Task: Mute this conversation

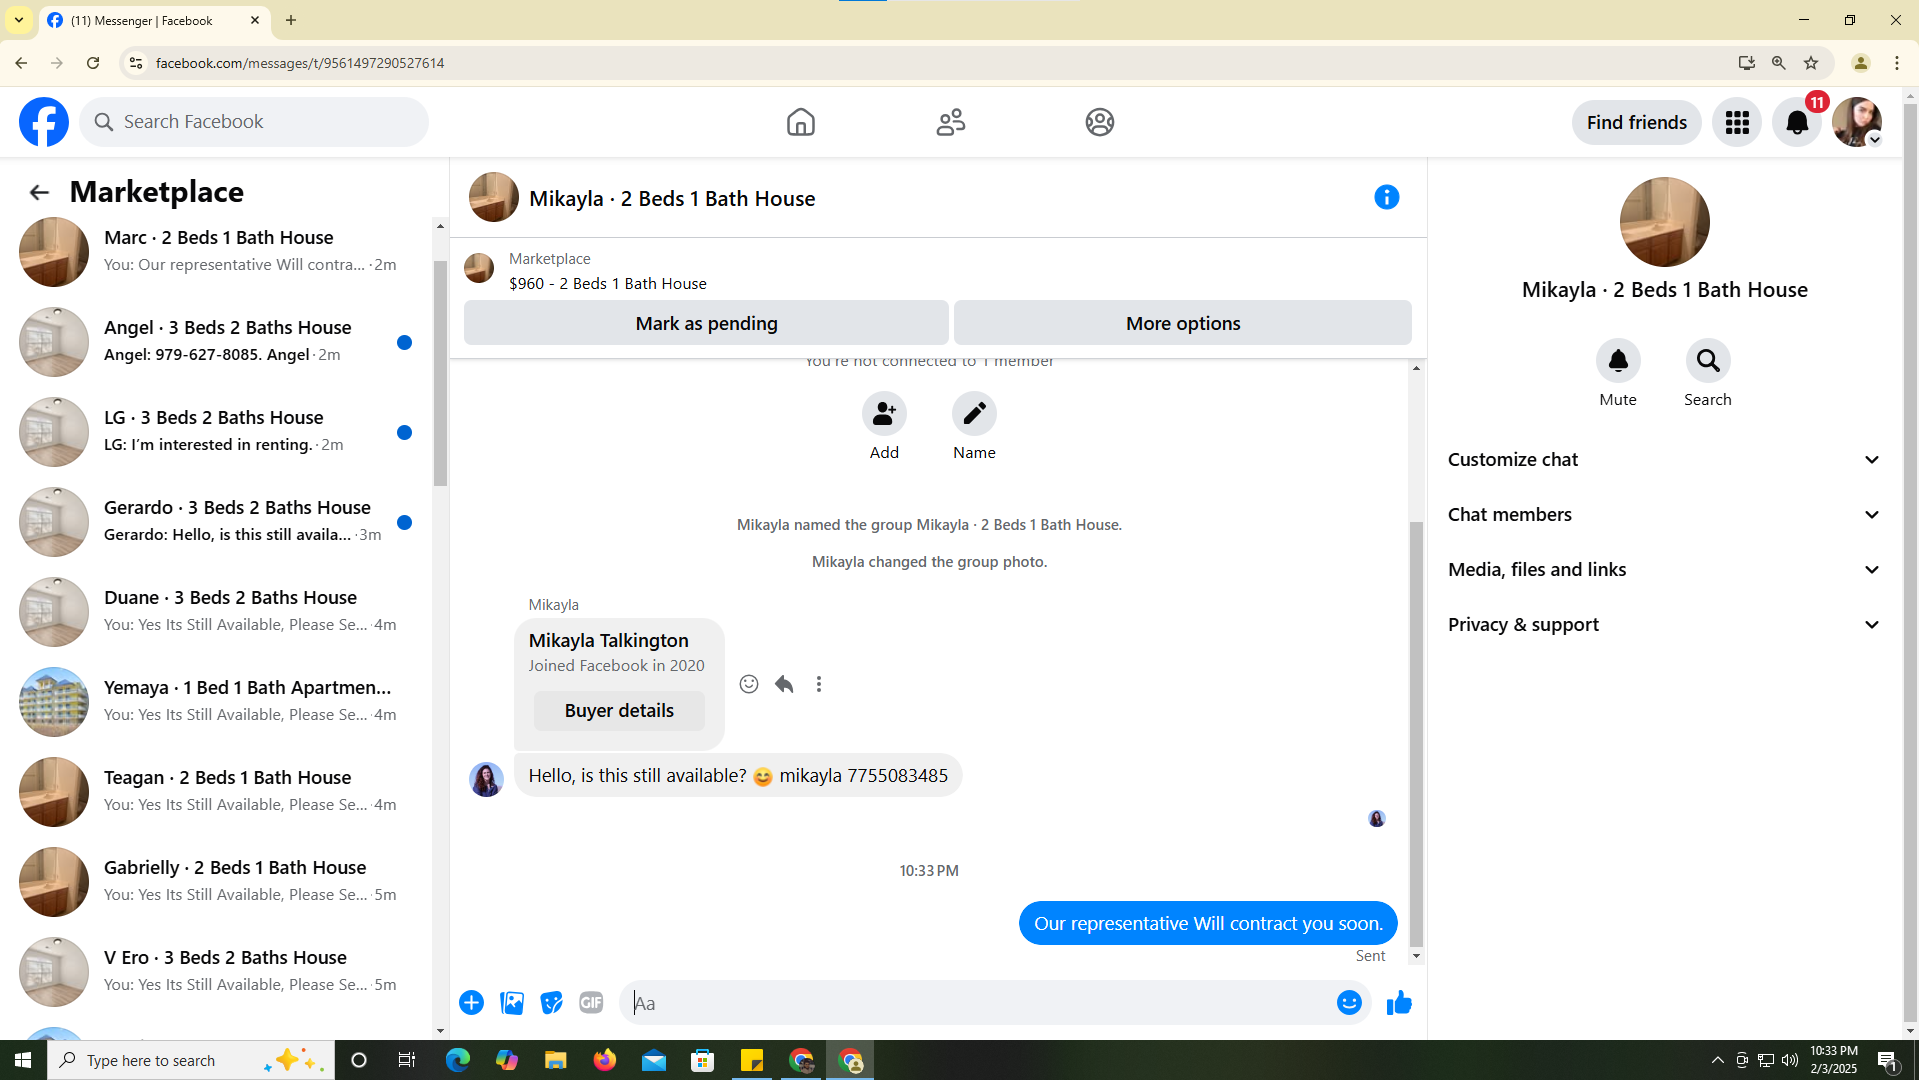Action: click(x=1618, y=361)
